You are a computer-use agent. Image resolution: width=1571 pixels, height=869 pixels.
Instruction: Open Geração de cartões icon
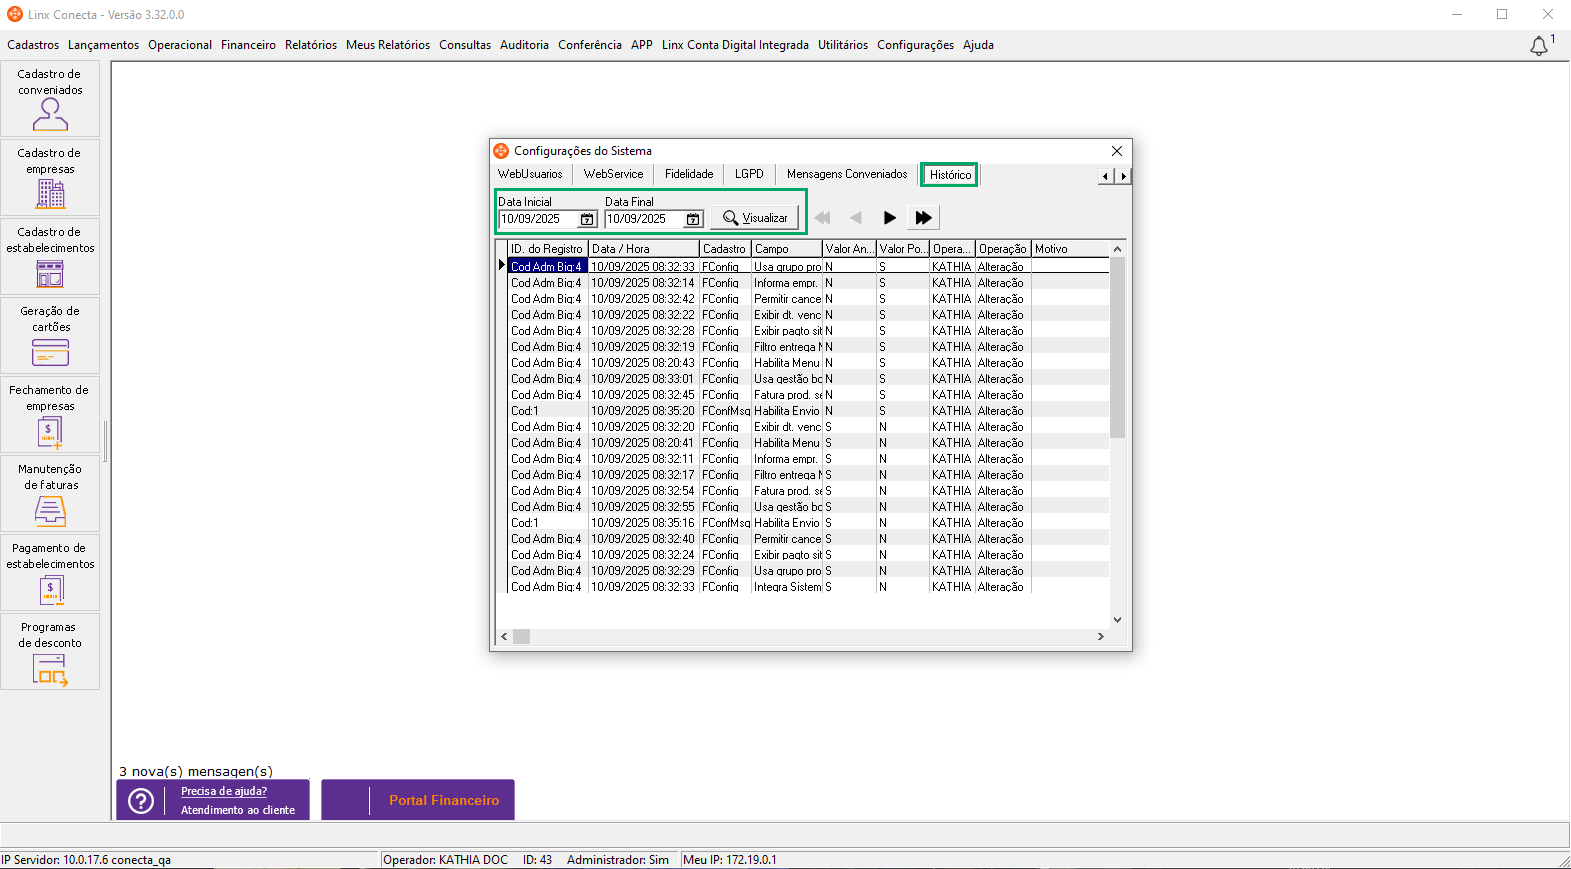(50, 336)
